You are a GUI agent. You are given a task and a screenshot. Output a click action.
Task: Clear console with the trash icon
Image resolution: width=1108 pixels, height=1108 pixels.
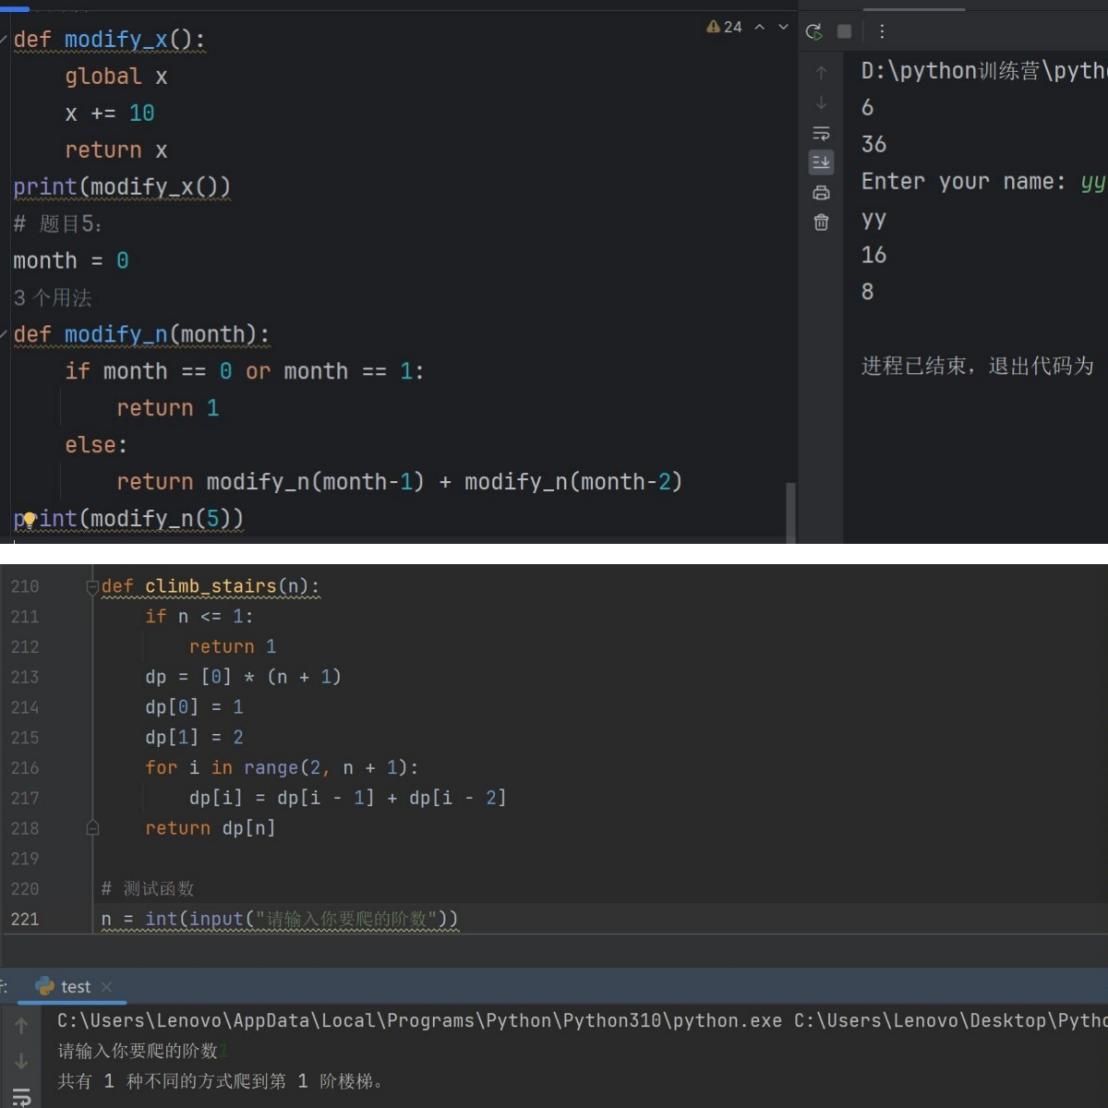(x=821, y=222)
